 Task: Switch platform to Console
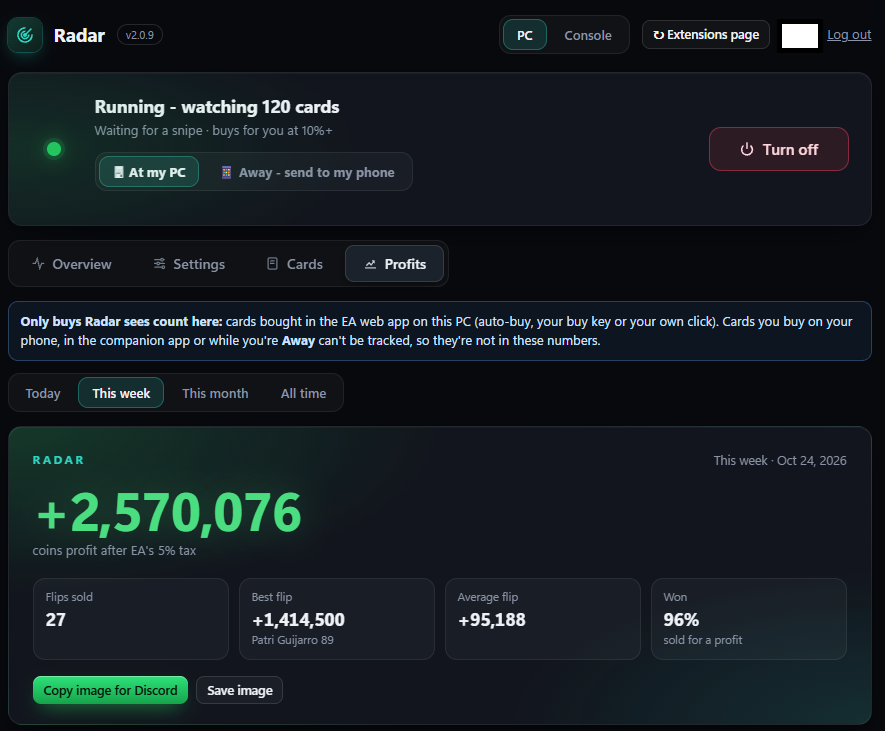(x=588, y=35)
